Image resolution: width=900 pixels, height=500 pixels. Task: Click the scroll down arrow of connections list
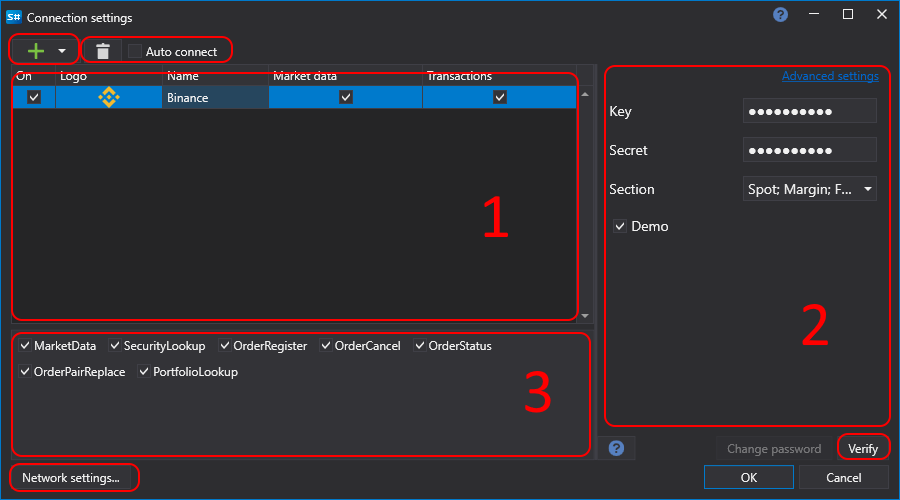pos(585,316)
